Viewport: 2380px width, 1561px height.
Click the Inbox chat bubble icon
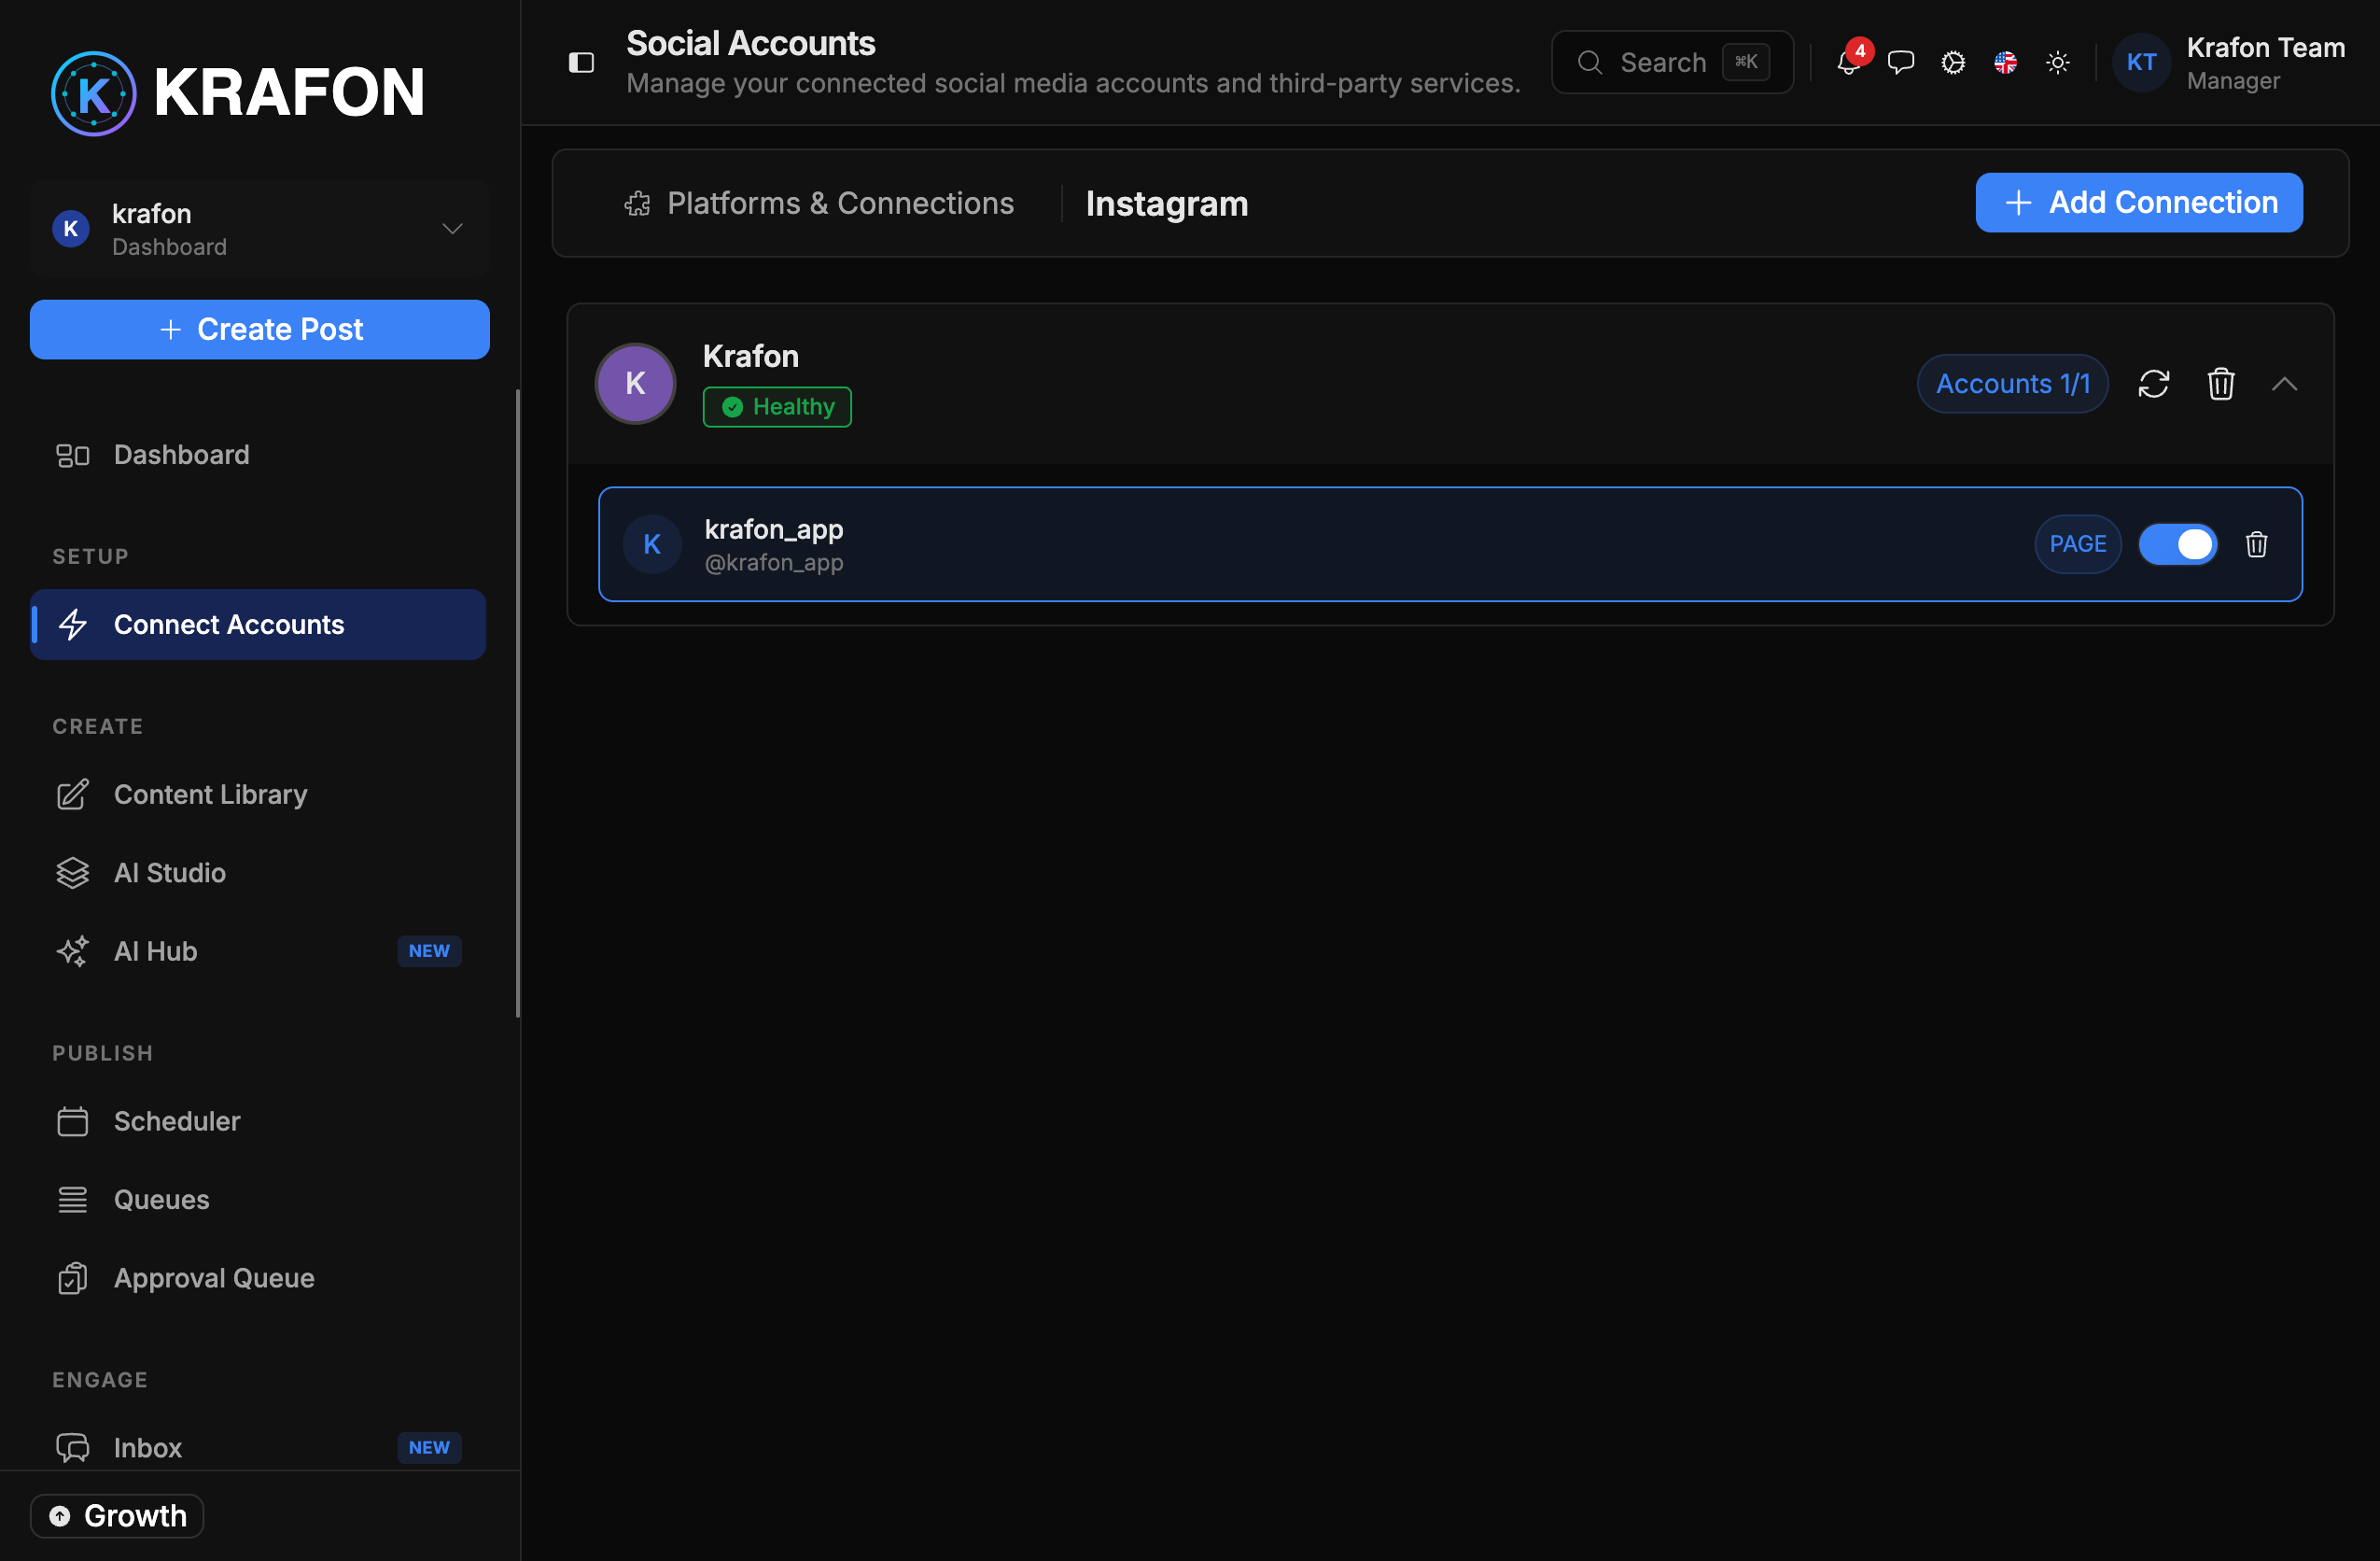(x=72, y=1448)
